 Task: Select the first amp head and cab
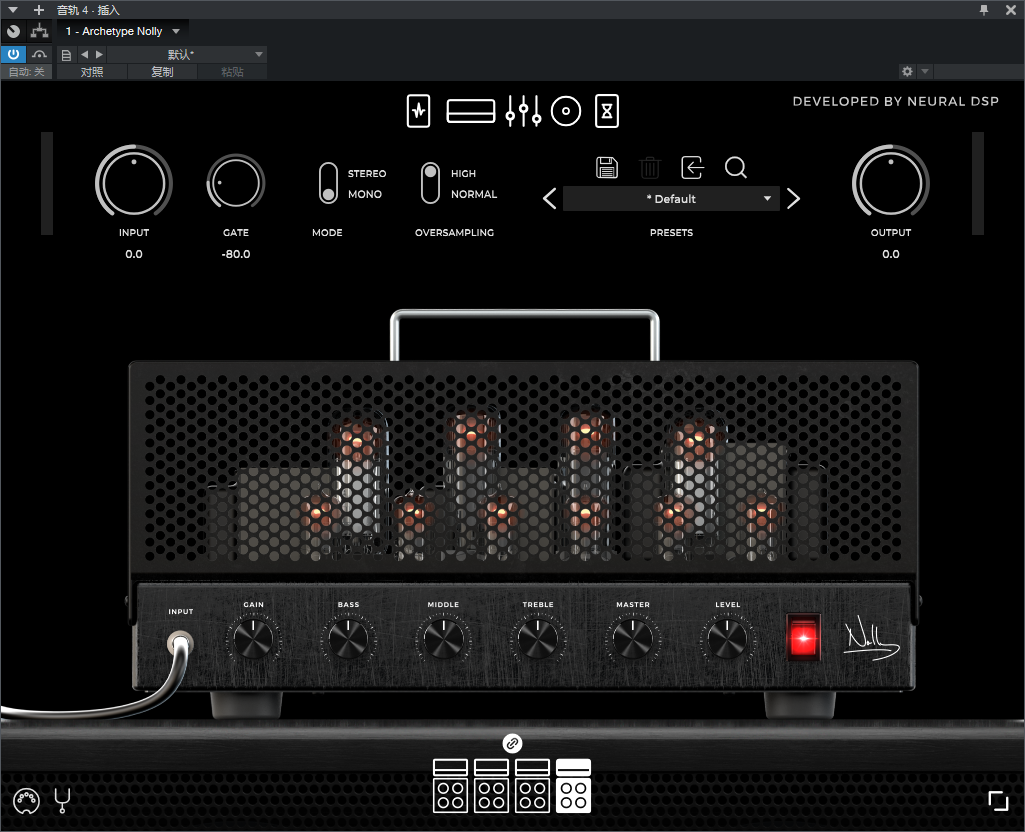pyautogui.click(x=450, y=786)
